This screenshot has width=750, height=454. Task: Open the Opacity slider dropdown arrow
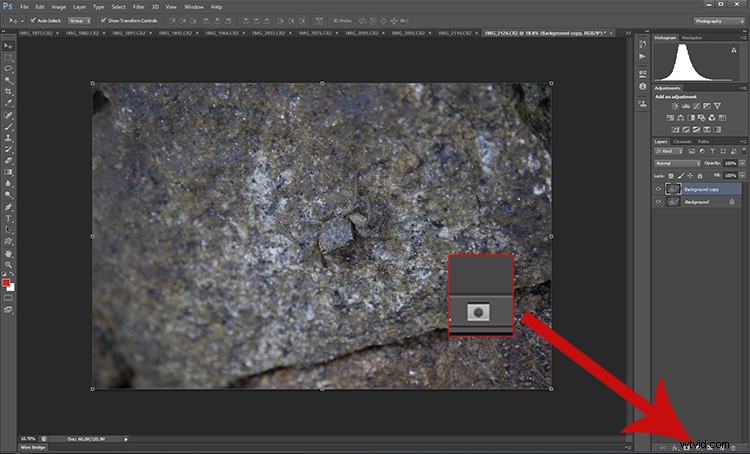tap(742, 163)
